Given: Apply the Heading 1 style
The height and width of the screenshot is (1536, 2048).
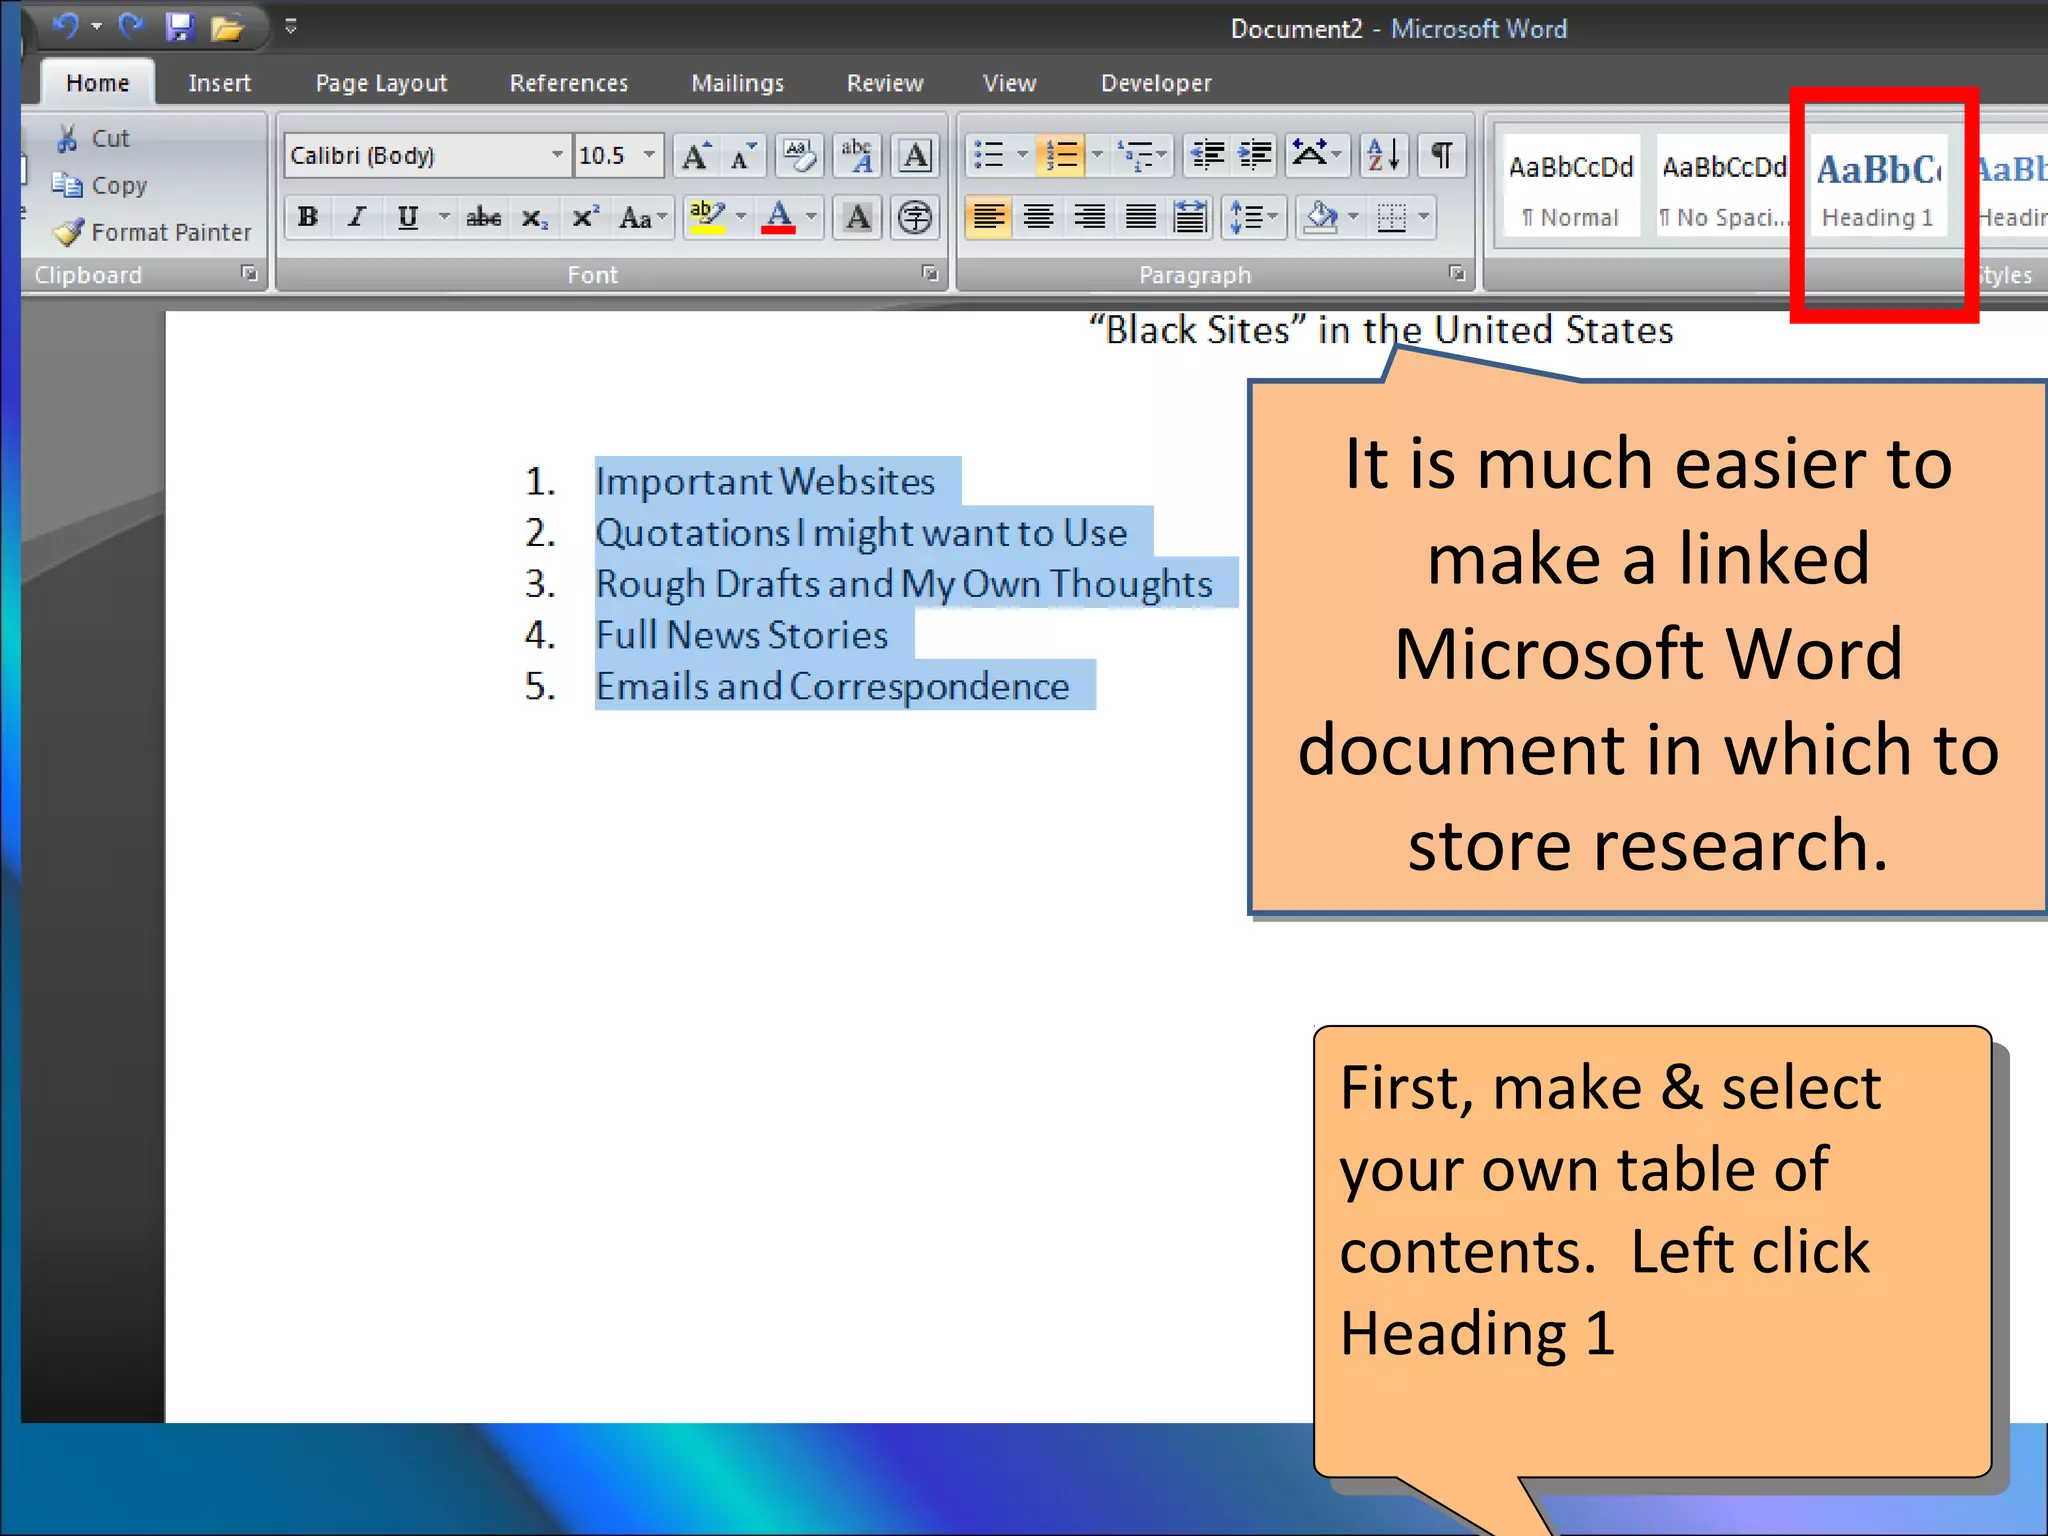Looking at the screenshot, I should 1877,187.
